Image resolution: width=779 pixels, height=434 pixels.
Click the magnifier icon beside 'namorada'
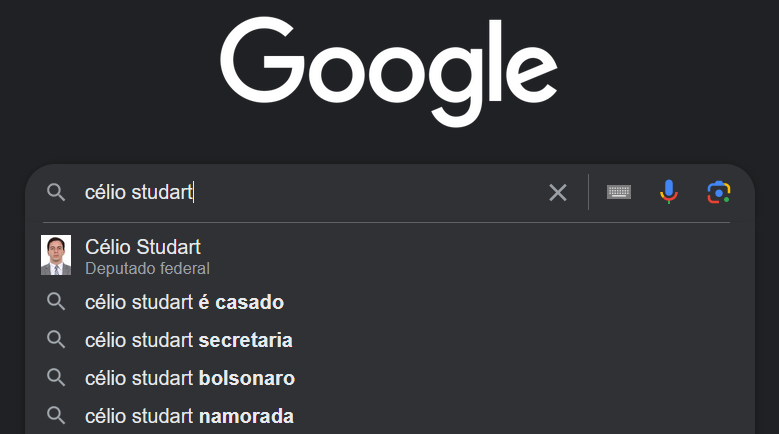coord(56,416)
